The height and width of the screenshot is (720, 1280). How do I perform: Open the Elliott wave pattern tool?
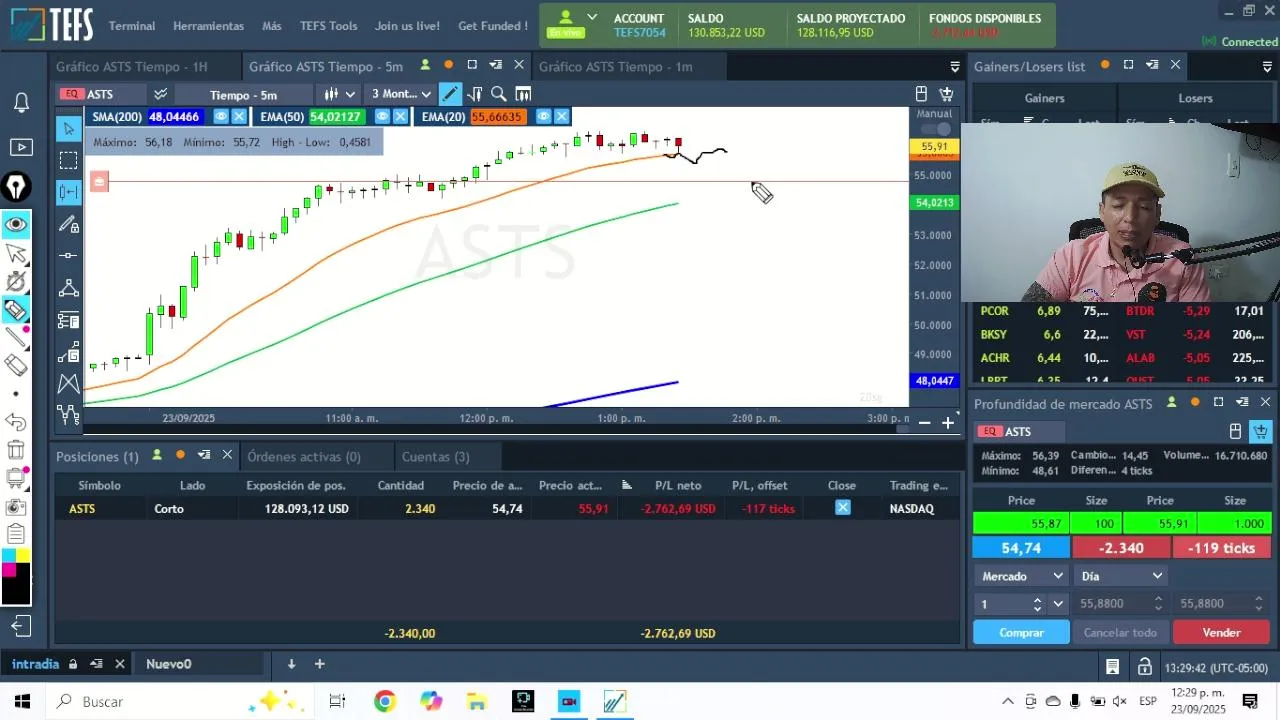(x=68, y=413)
